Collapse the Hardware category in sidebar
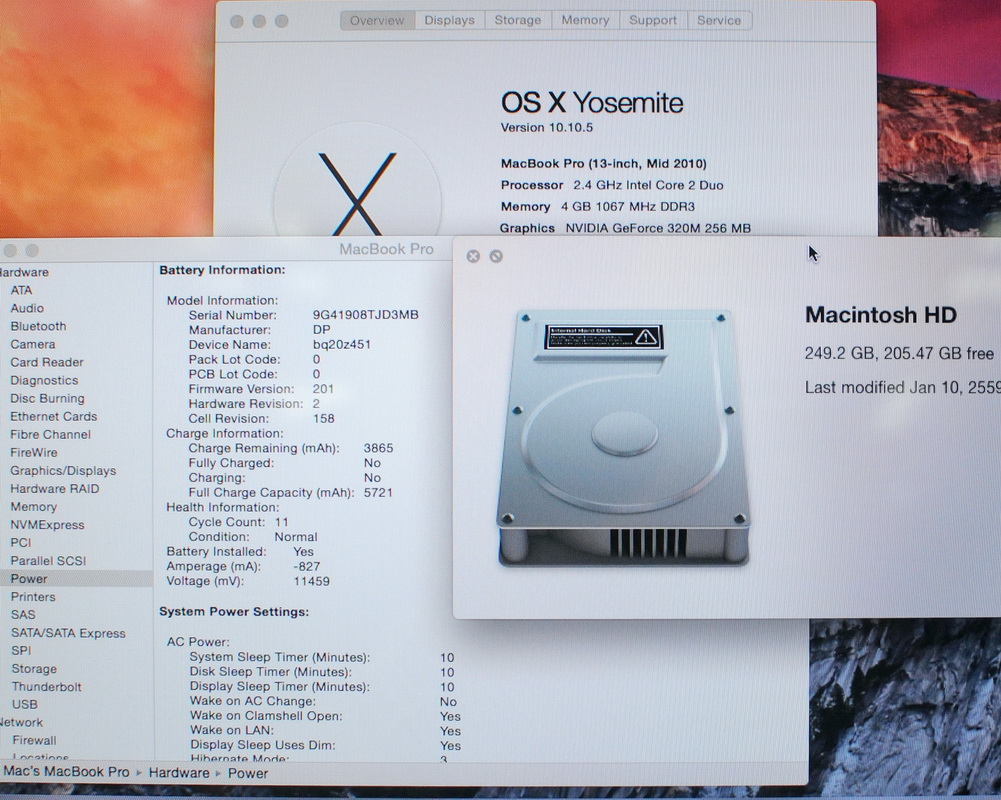Viewport: 1001px width, 800px height. pos(24,272)
